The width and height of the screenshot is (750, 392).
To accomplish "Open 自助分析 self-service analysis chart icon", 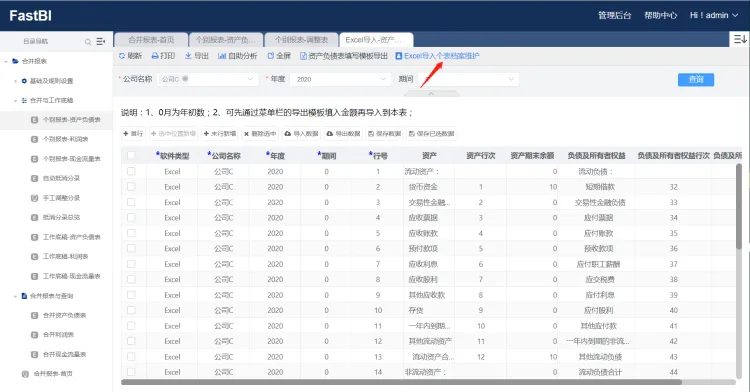I will pos(222,56).
